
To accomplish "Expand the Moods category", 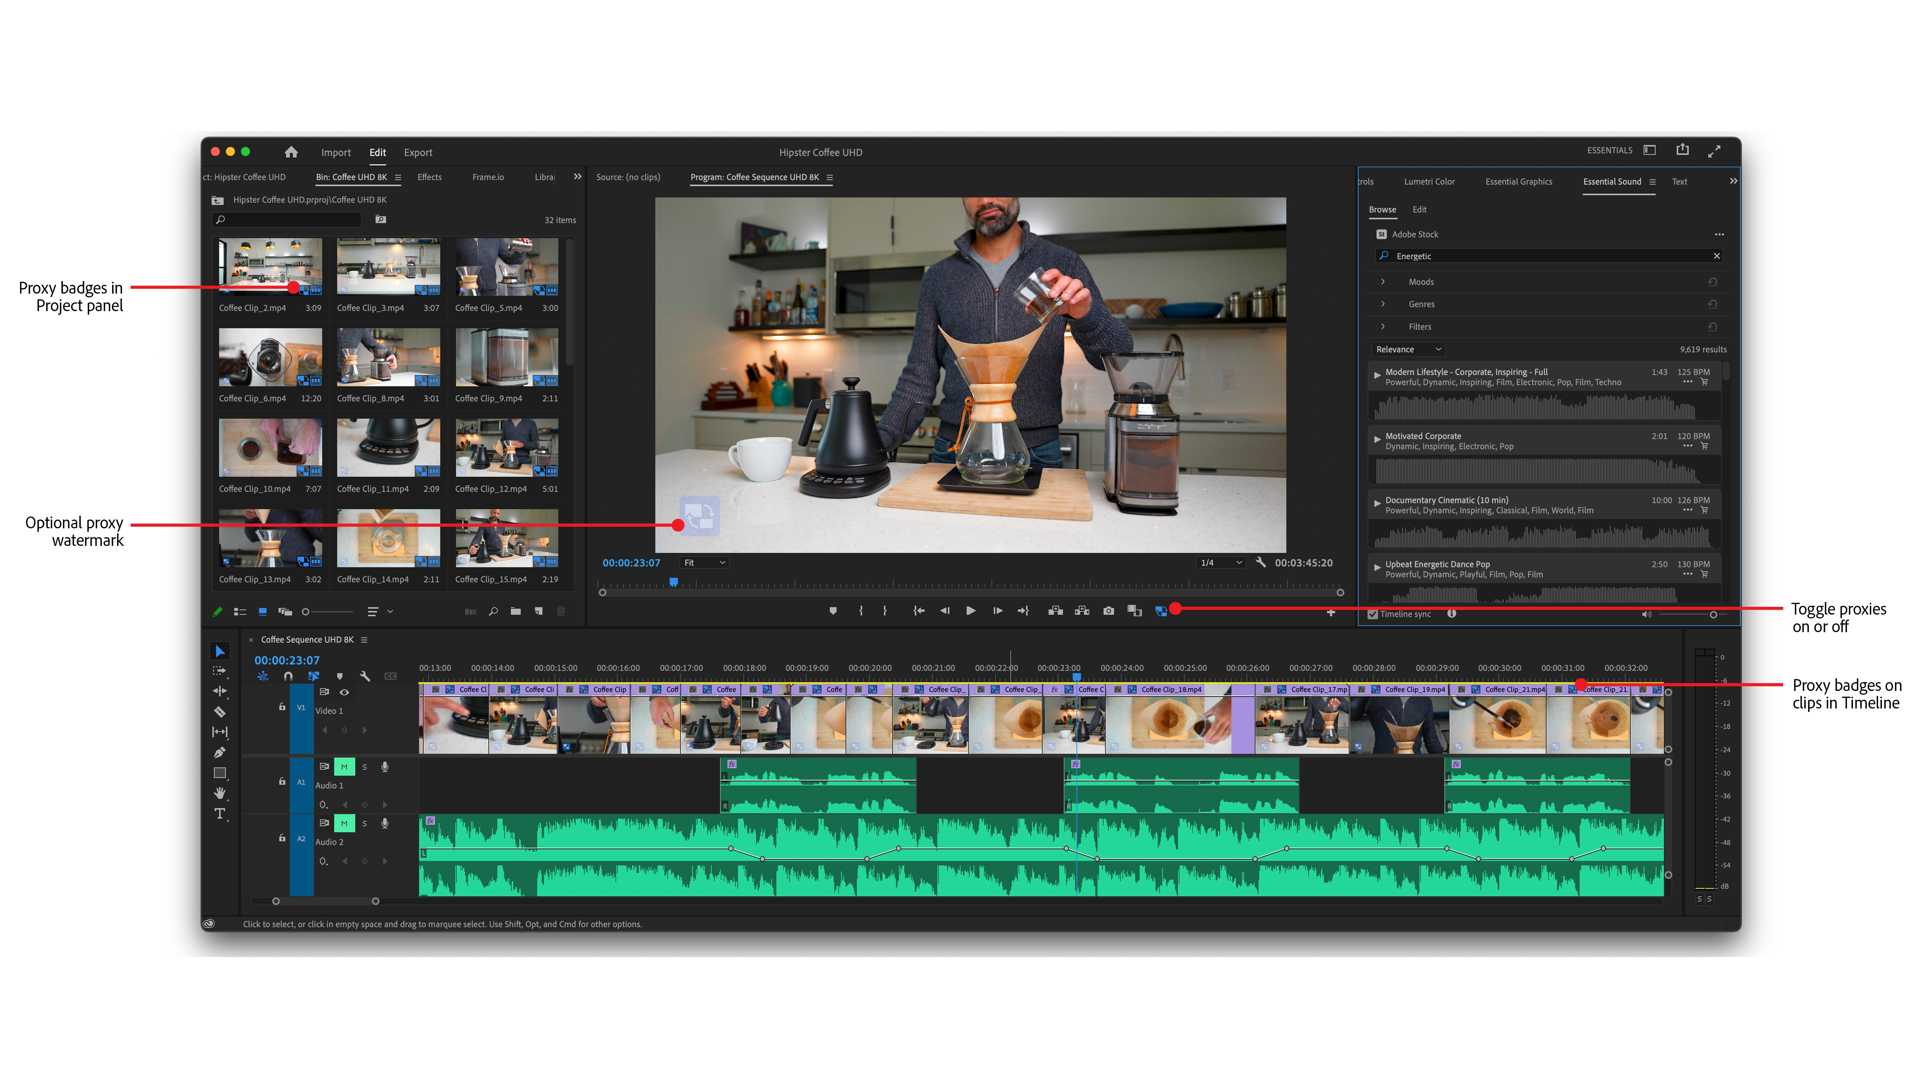I will click(1383, 282).
